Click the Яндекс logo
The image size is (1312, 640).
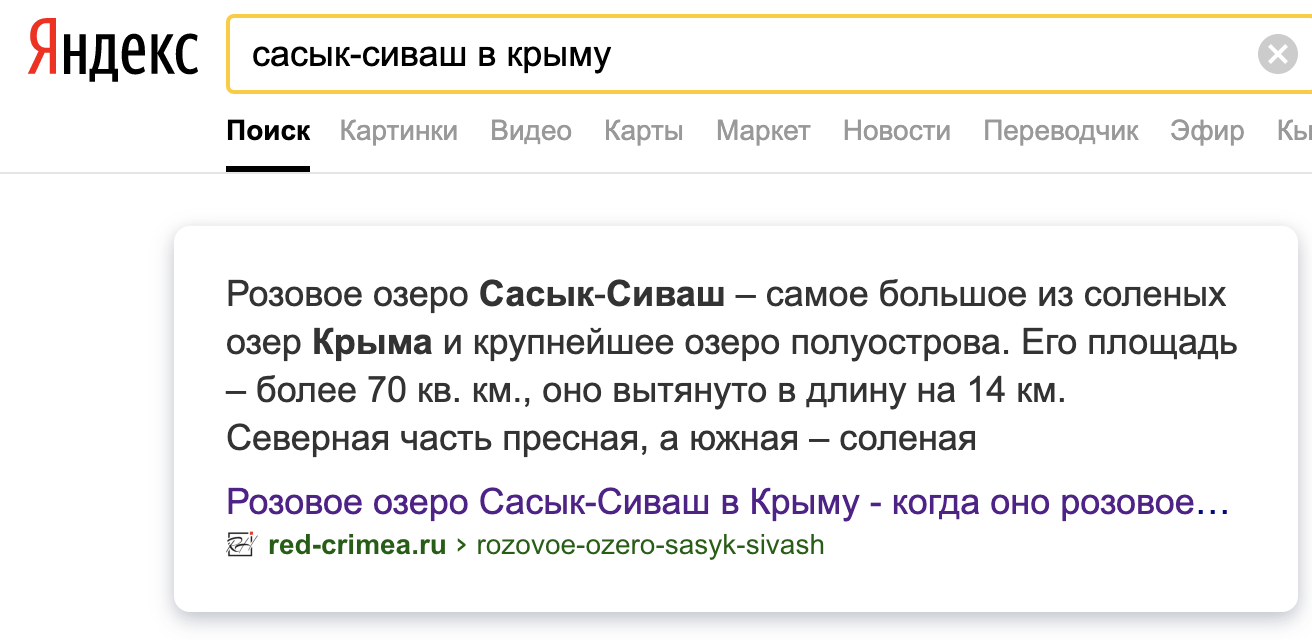(x=112, y=53)
